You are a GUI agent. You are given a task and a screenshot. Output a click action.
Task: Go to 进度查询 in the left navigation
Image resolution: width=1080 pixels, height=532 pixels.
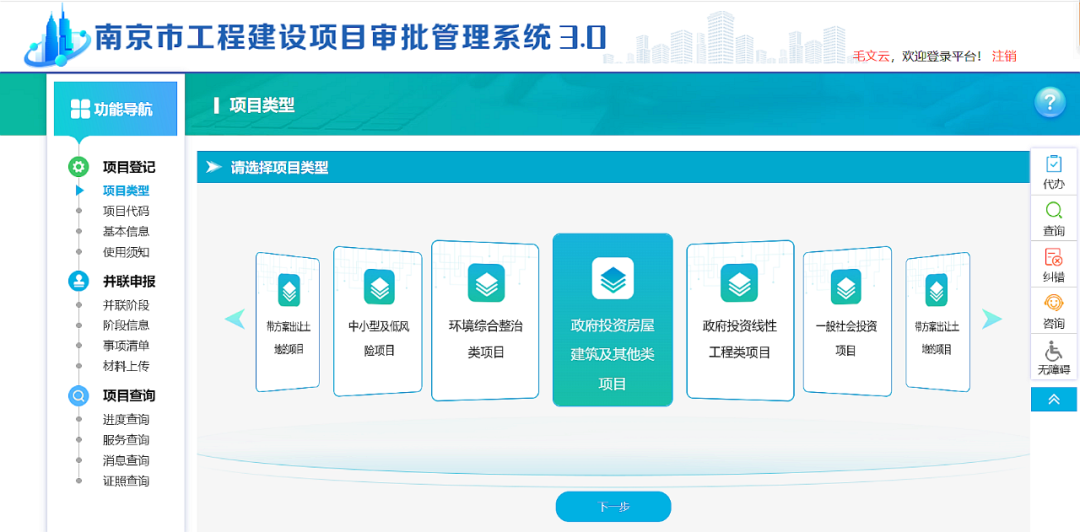click(126, 419)
